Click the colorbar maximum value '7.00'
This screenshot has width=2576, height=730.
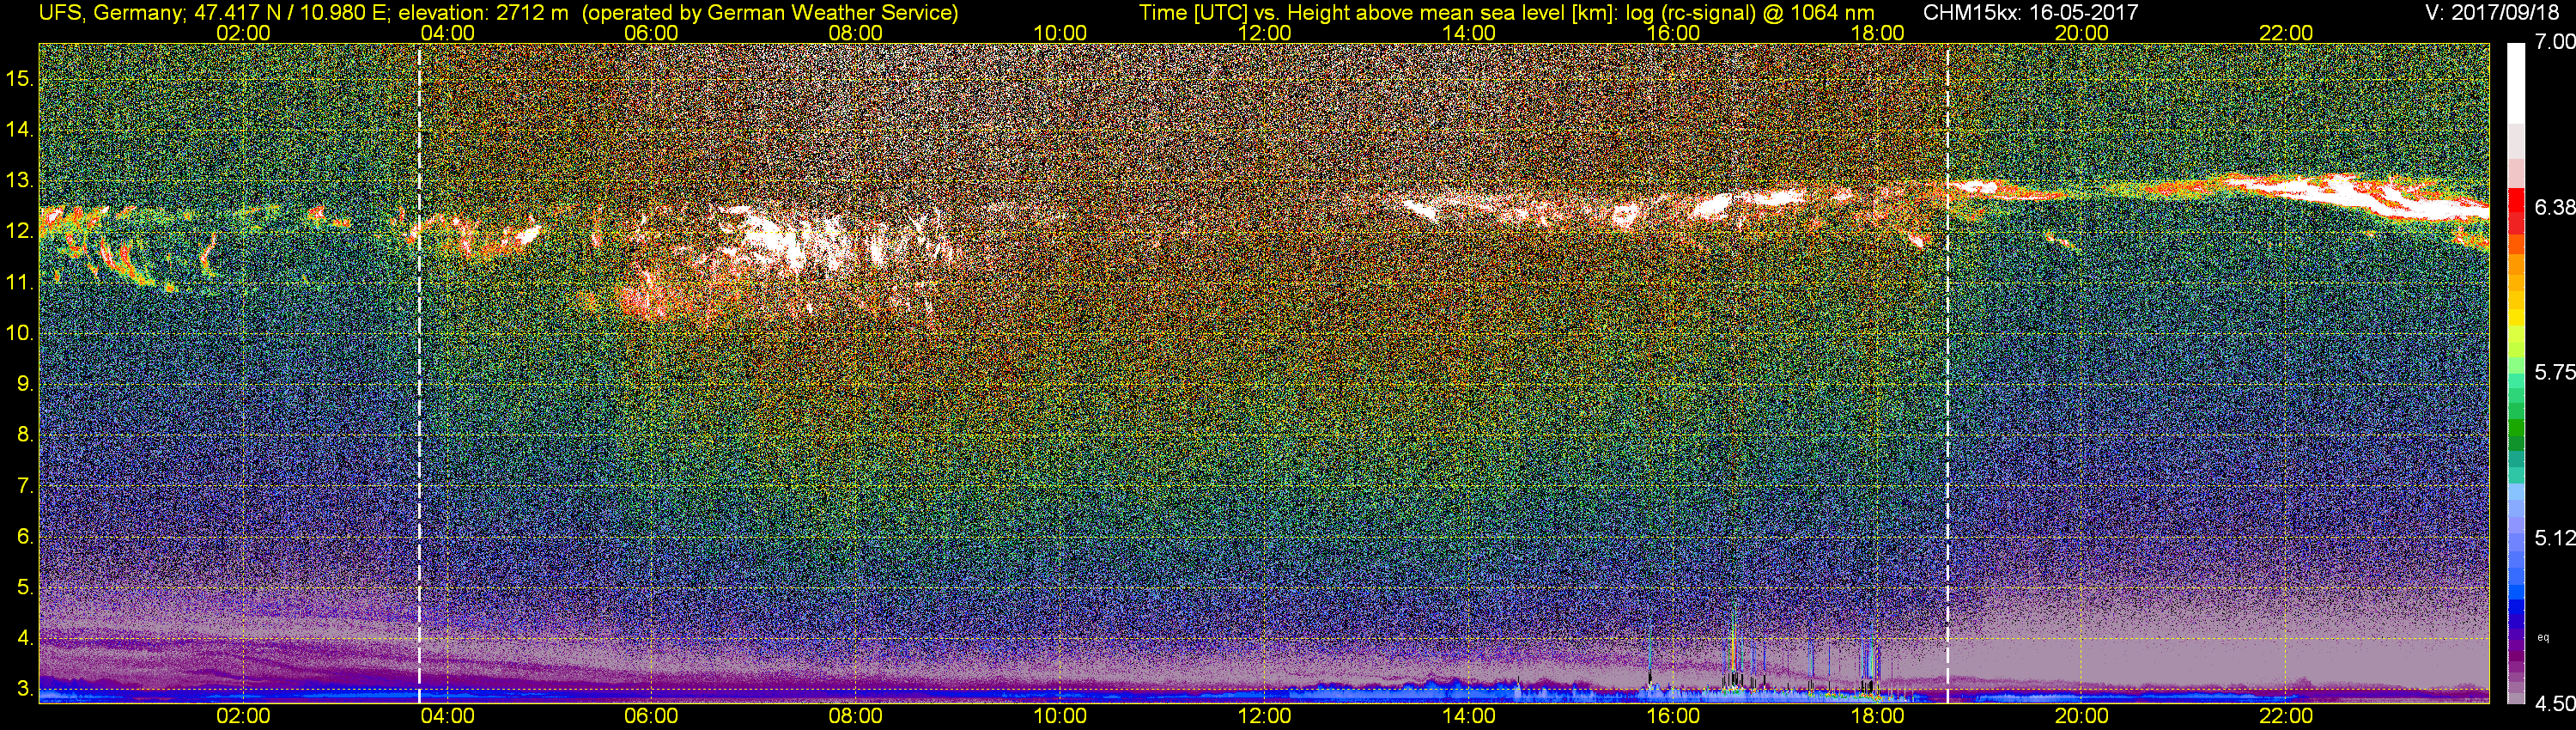coord(2554,42)
